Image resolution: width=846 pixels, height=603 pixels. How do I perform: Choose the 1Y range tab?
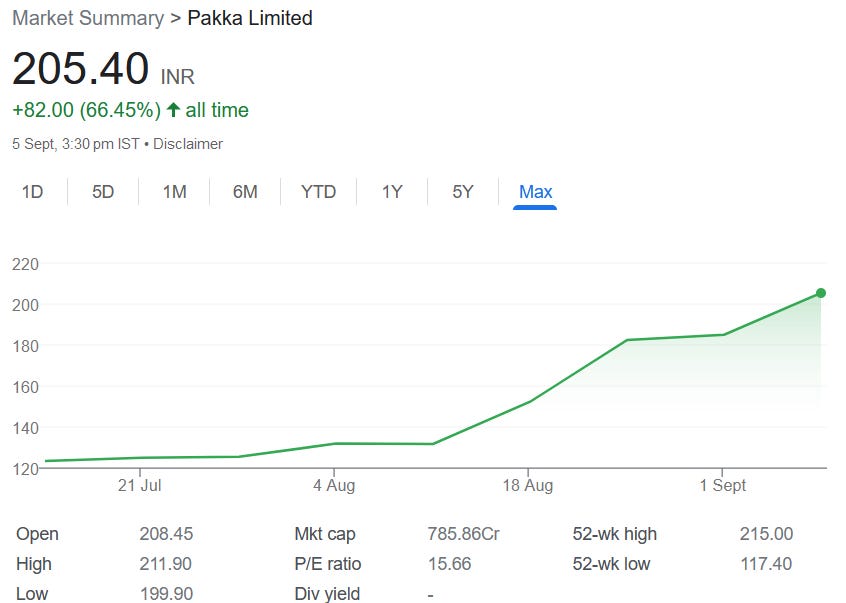click(x=392, y=191)
